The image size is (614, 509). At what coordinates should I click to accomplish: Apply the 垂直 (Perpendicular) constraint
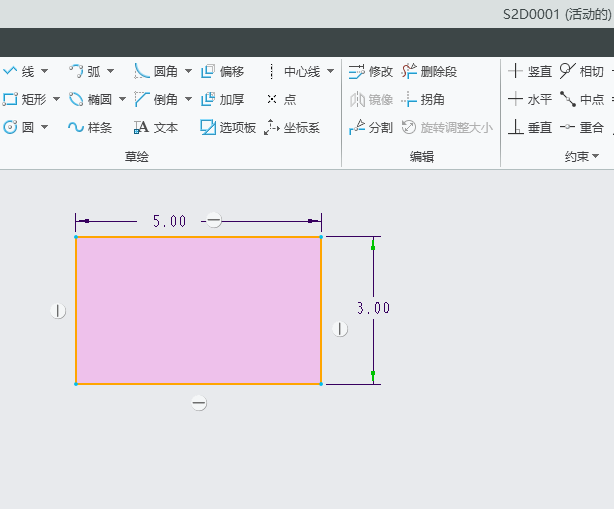529,127
